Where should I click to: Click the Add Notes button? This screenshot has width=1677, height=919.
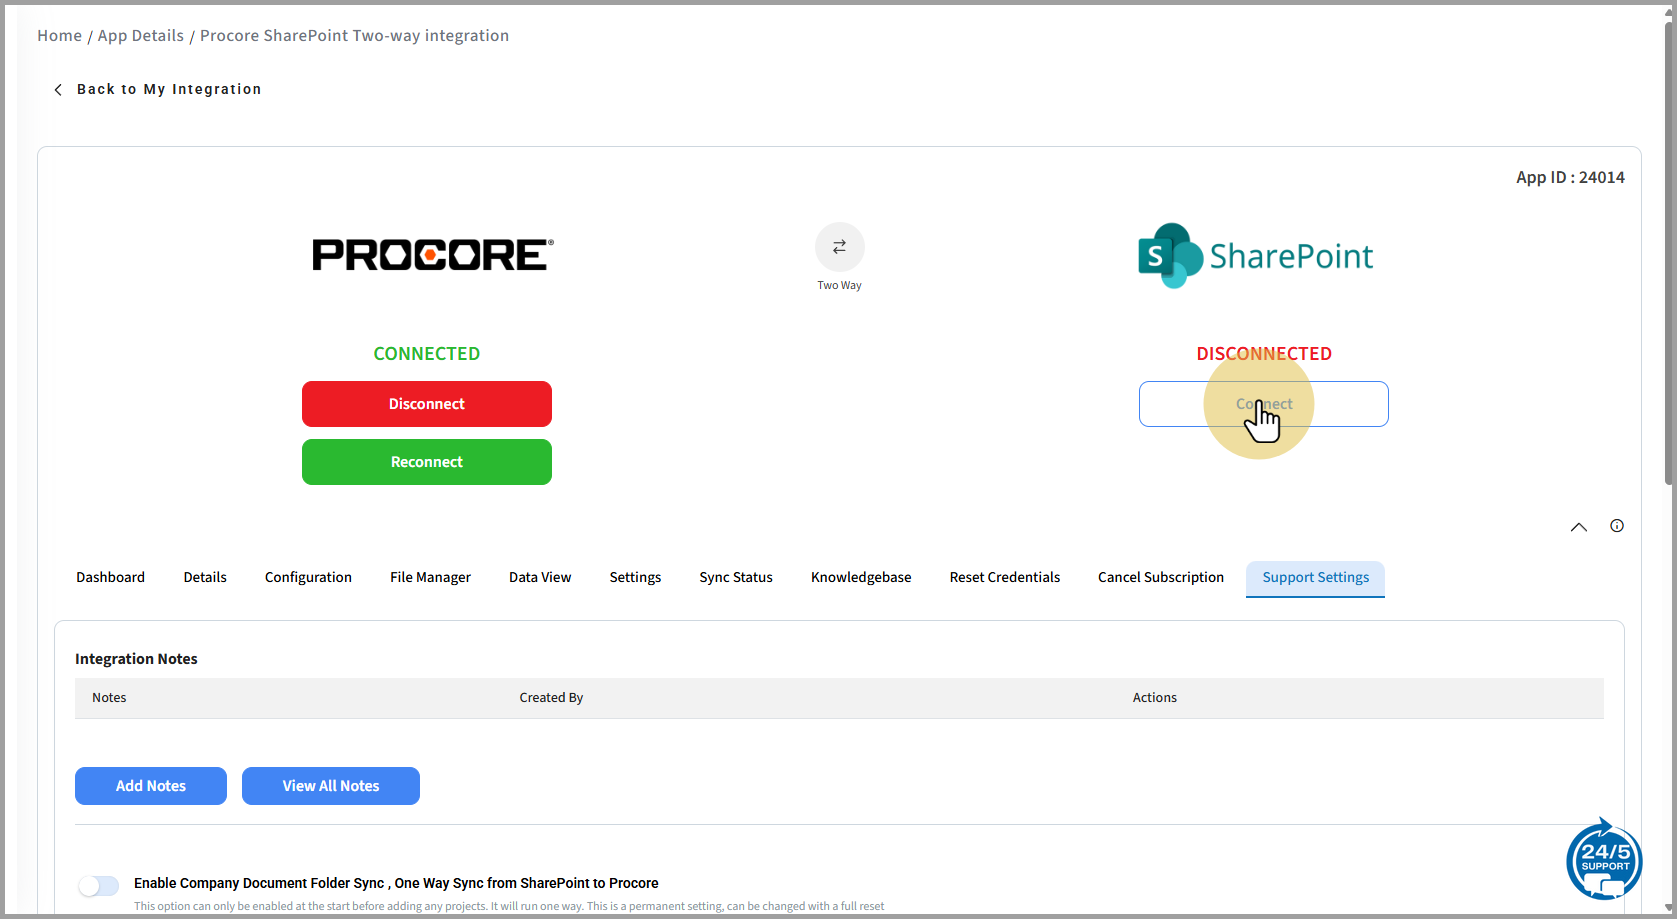pos(151,786)
